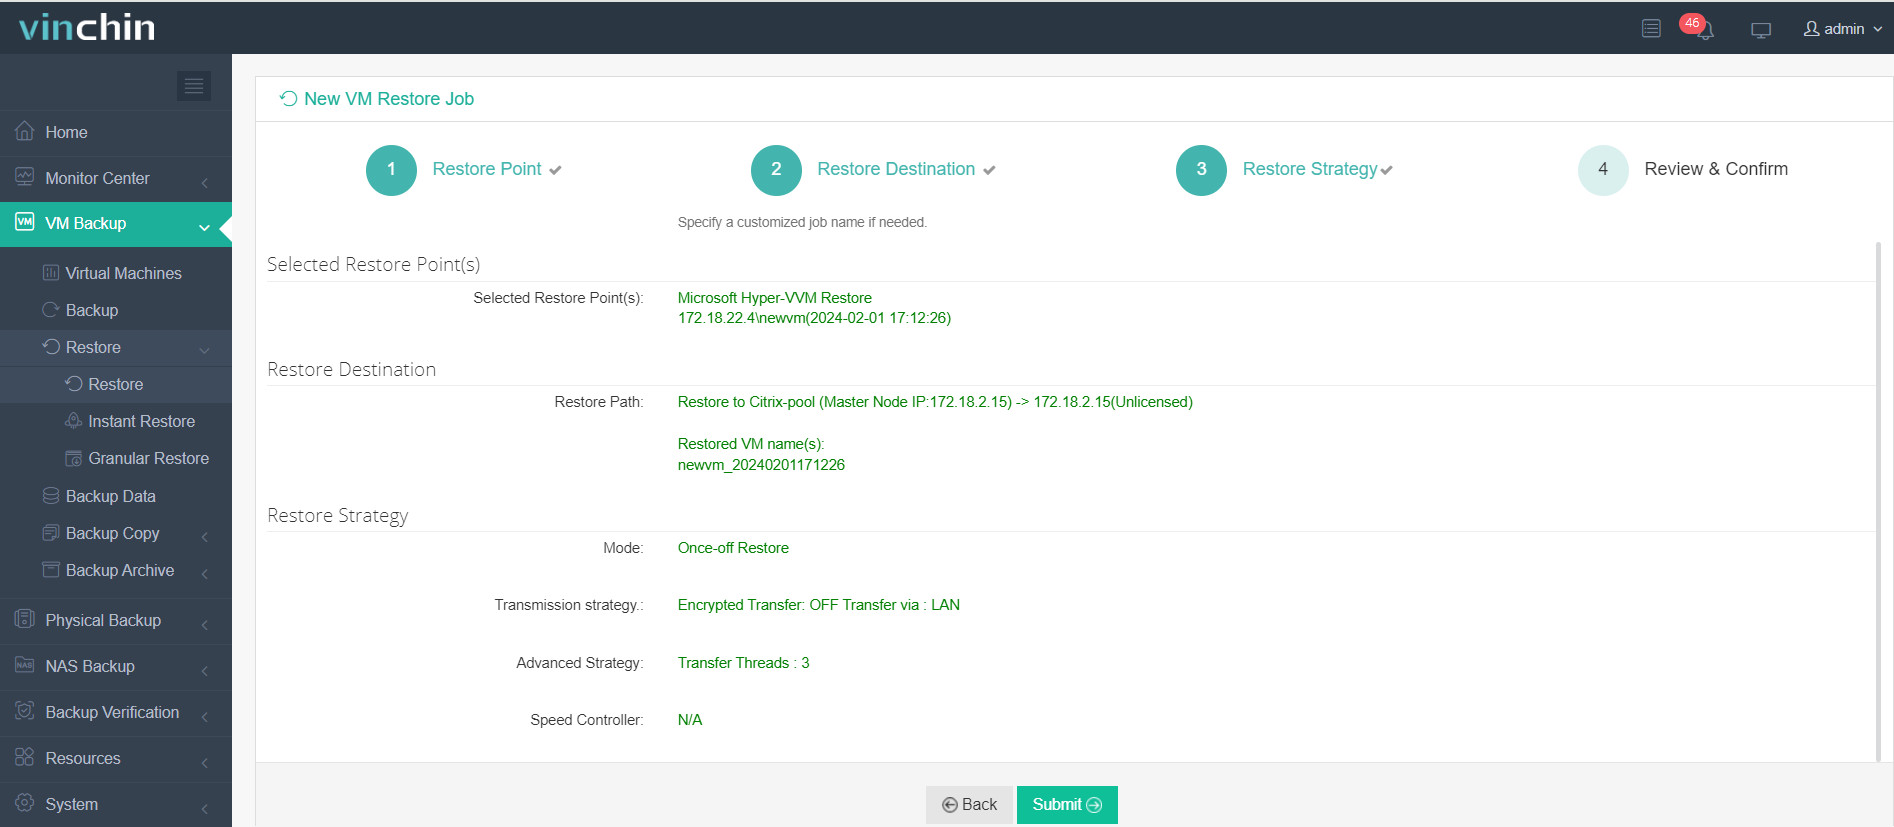Click the Backup Archive box icon

coord(51,569)
